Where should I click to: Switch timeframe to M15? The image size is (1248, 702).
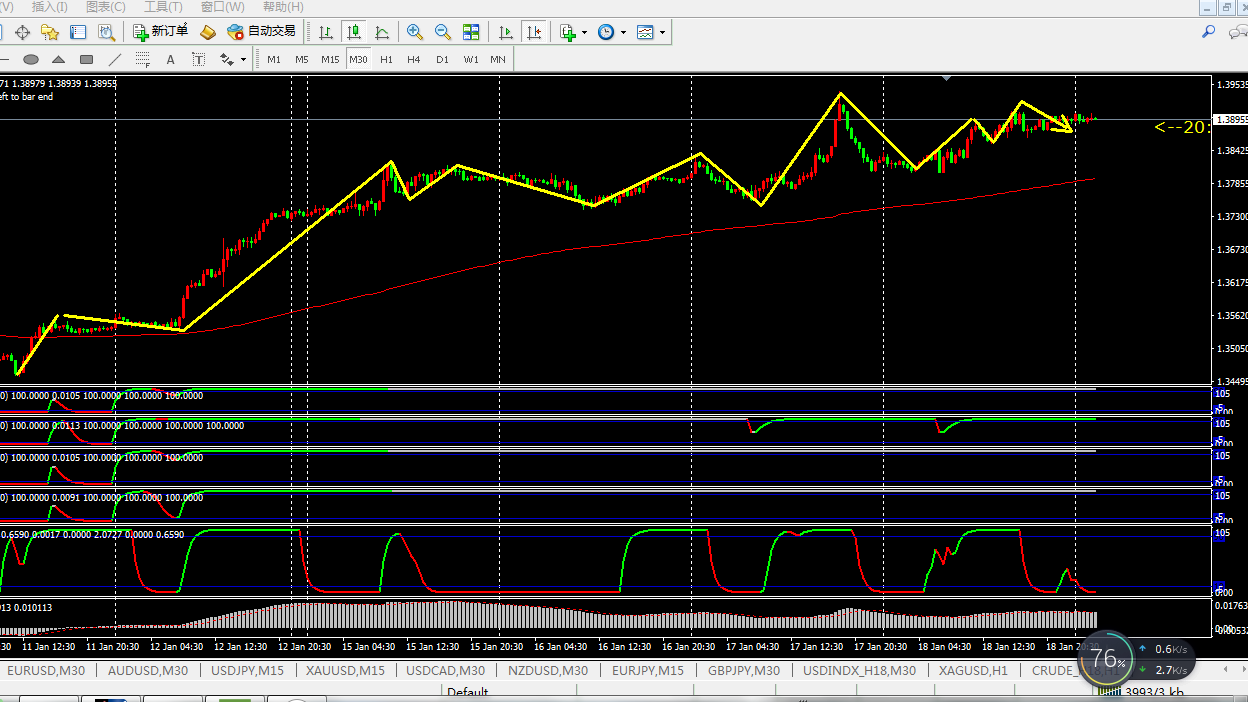[330, 59]
